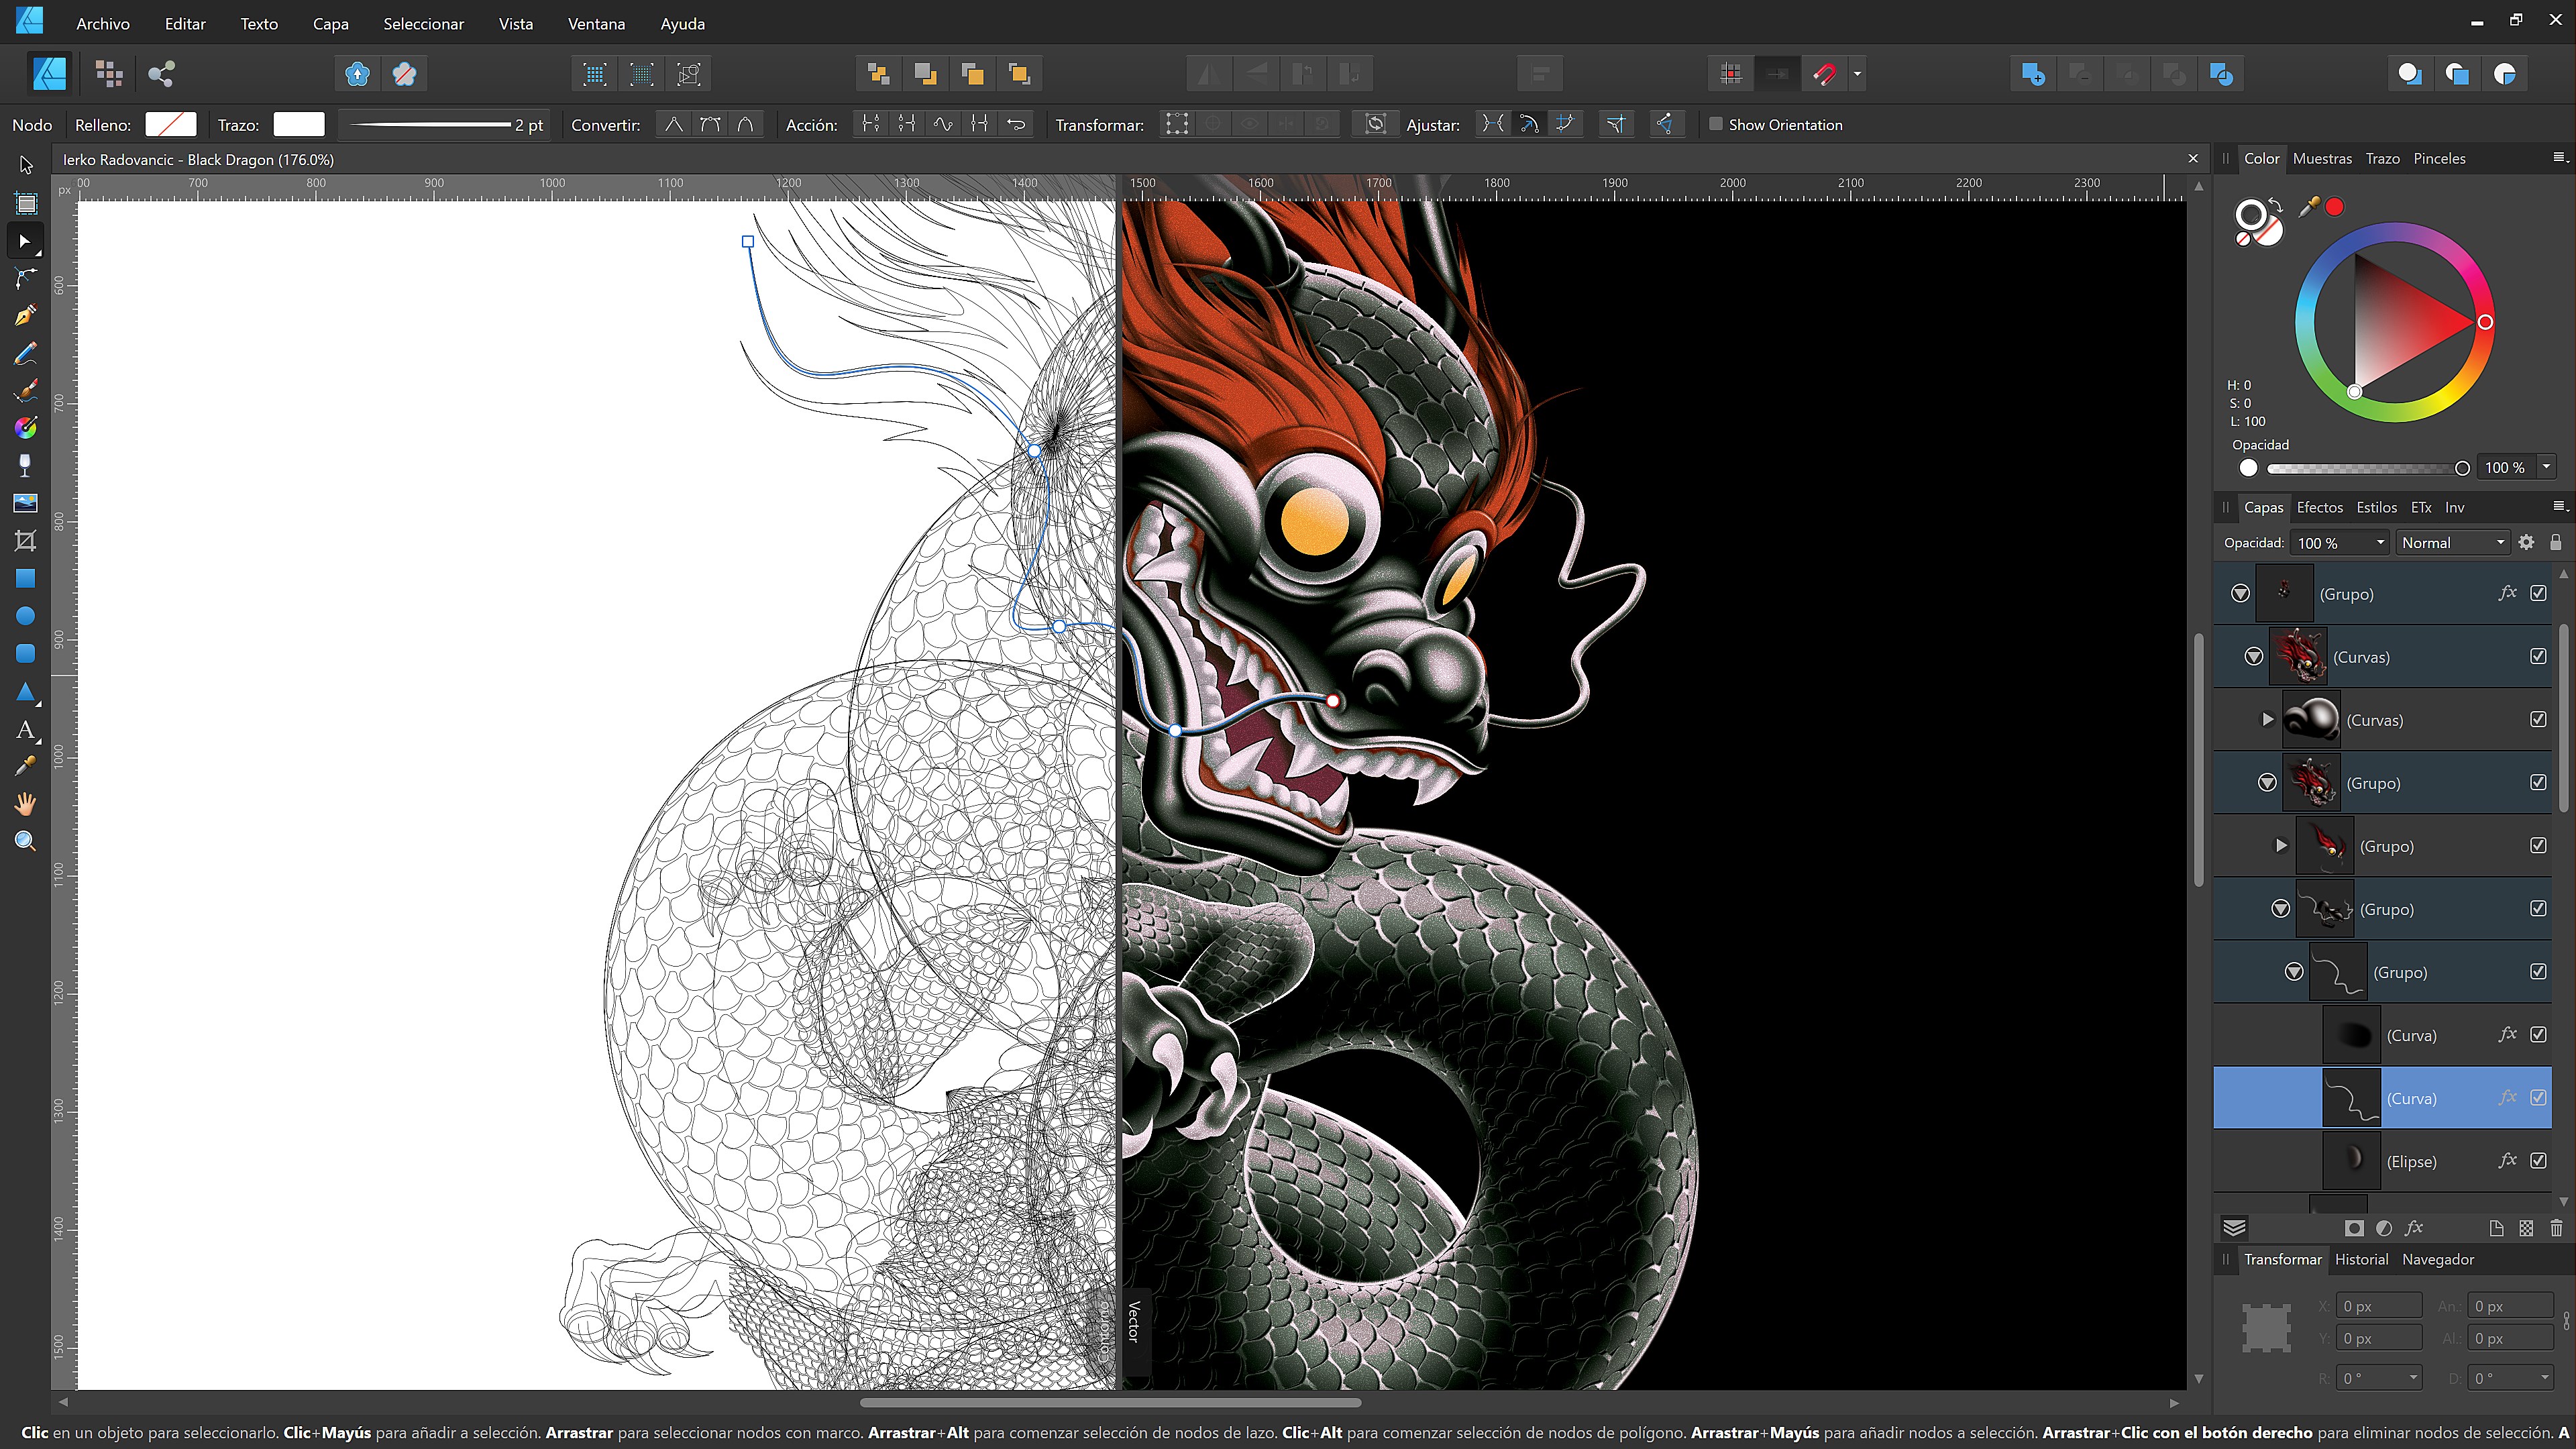This screenshot has height=1449, width=2576.
Task: Open the Normal blend mode dropdown
Action: click(2452, 542)
